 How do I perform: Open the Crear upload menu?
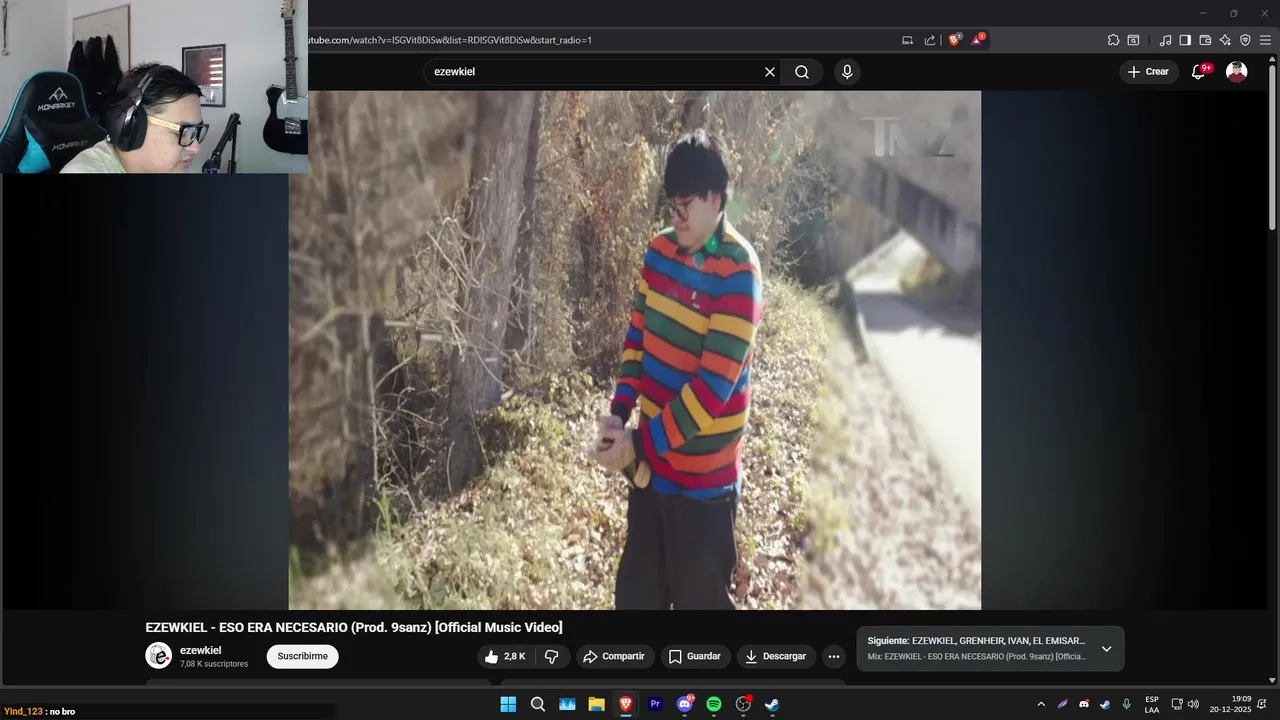point(1148,72)
